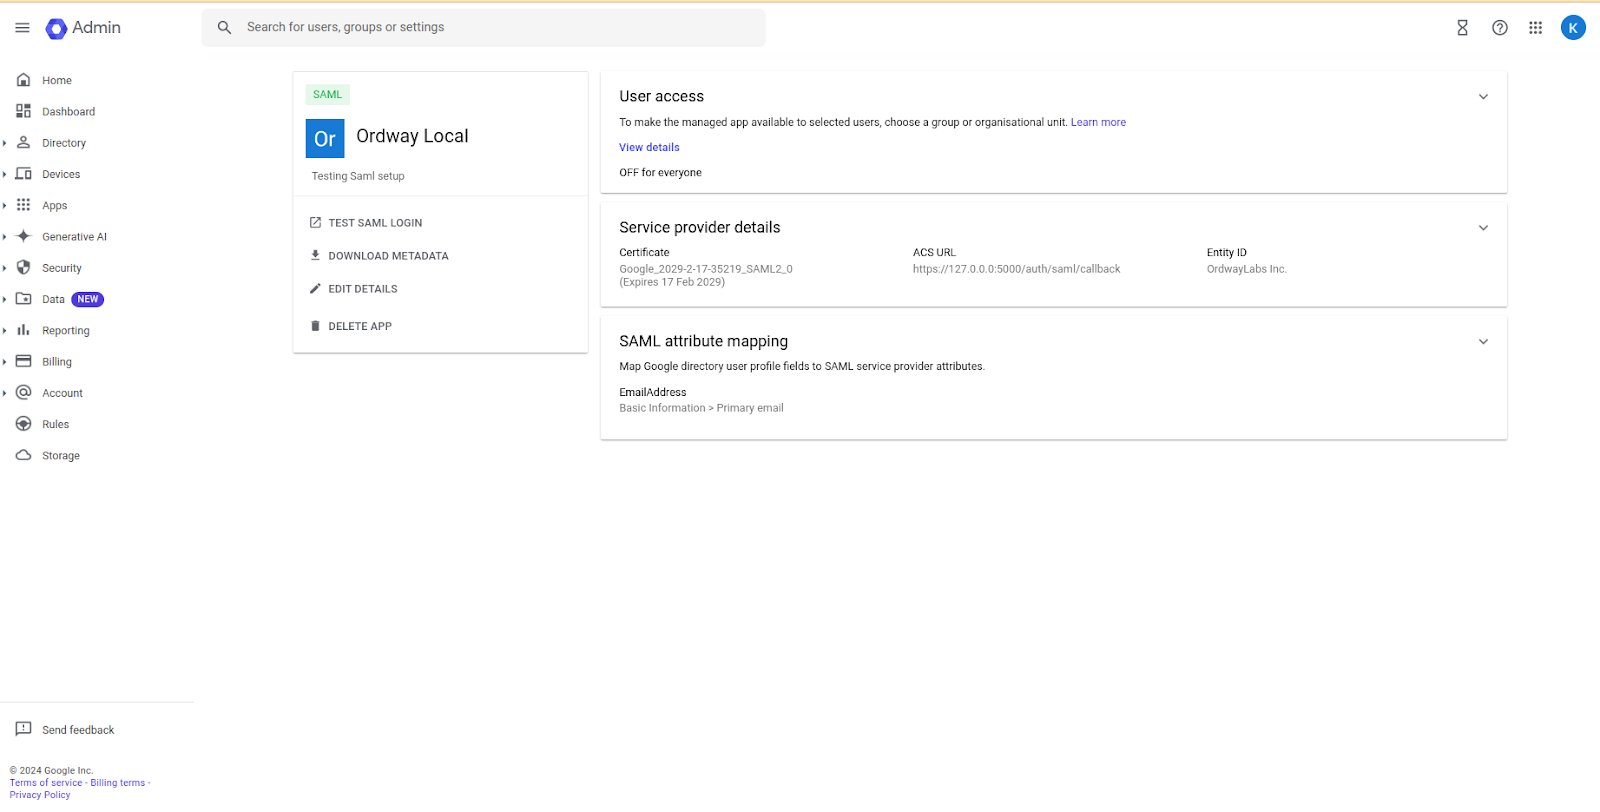Click the Reporting bar chart icon

click(x=23, y=330)
